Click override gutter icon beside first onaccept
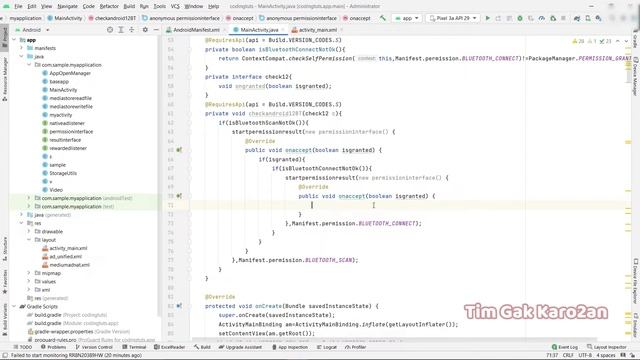Image resolution: width=640 pixels, height=360 pixels. tap(179, 150)
